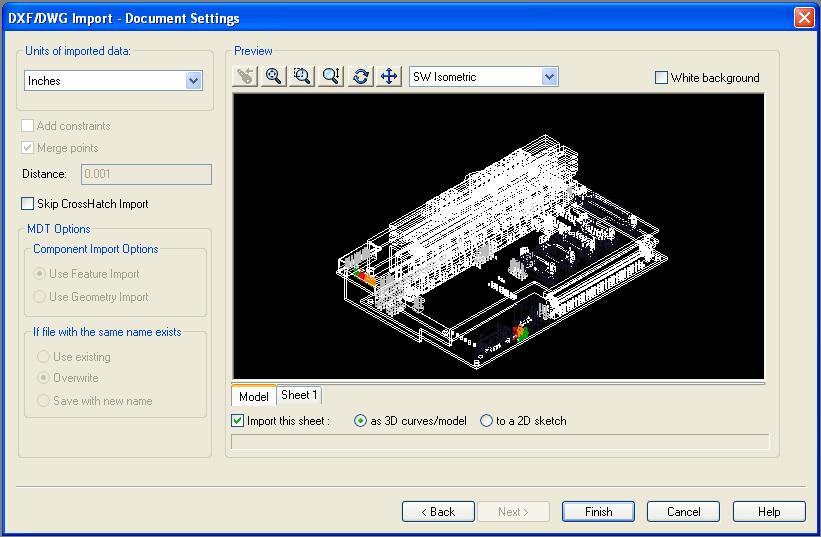
Task: Click the Zoom to Fit magnifier icon
Action: [273, 76]
